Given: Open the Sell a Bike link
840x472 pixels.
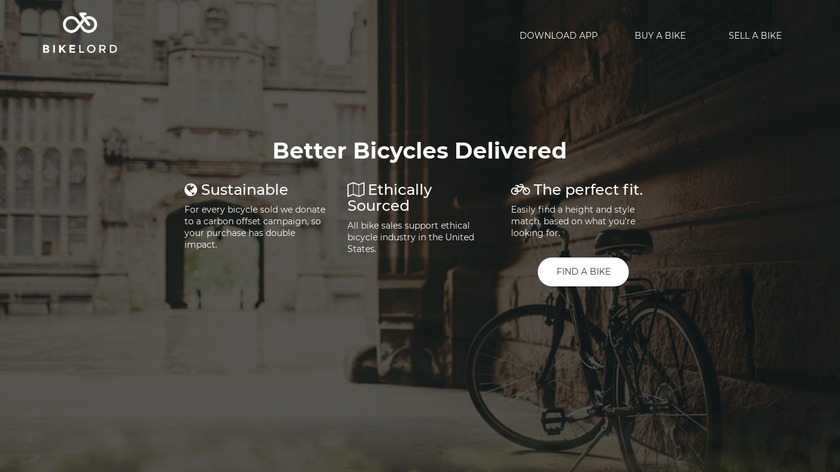Looking at the screenshot, I should [x=754, y=35].
